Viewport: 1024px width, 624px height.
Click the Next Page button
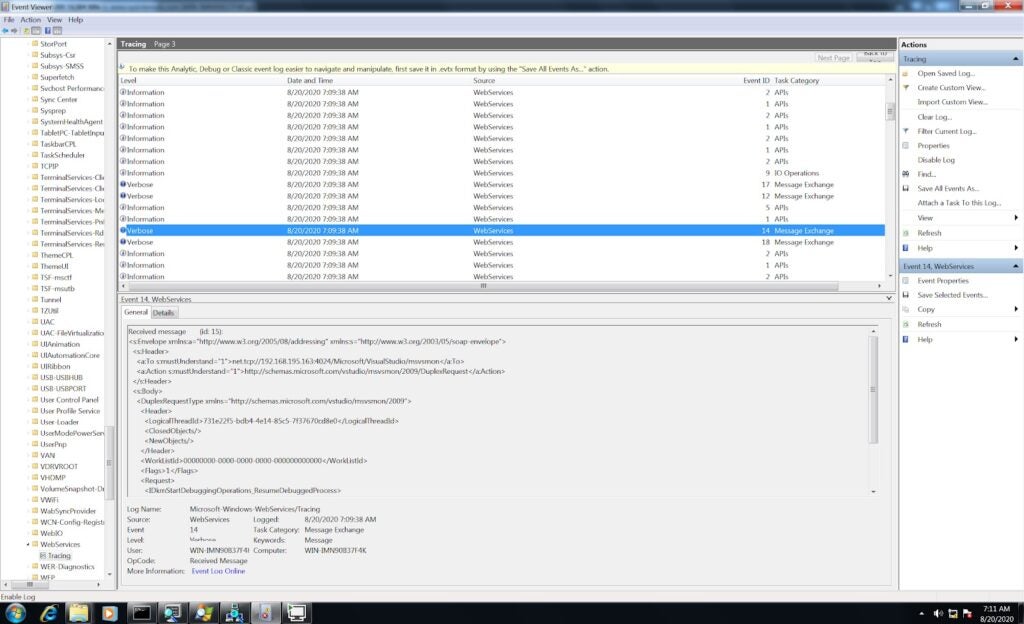tap(833, 57)
